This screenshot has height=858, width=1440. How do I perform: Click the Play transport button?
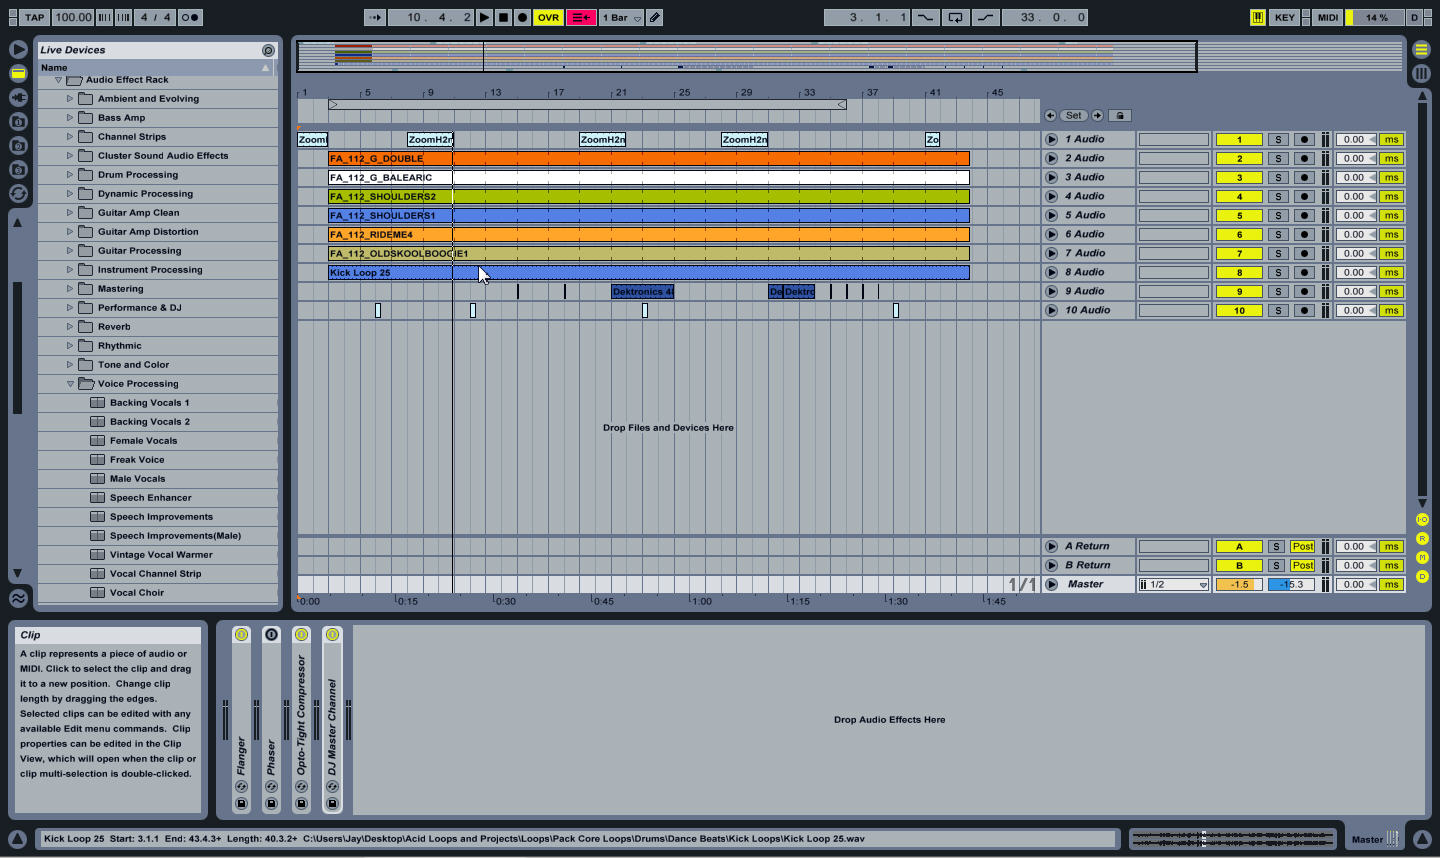coord(485,17)
